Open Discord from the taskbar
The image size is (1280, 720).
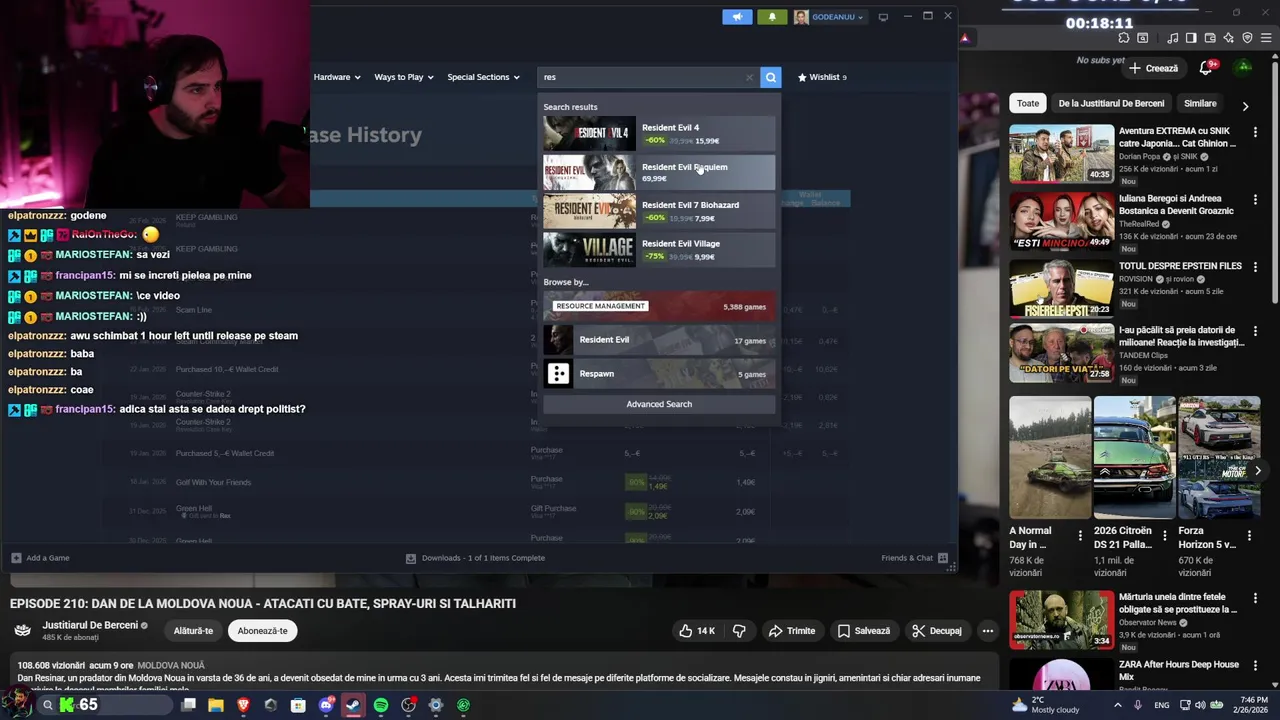tap(326, 705)
